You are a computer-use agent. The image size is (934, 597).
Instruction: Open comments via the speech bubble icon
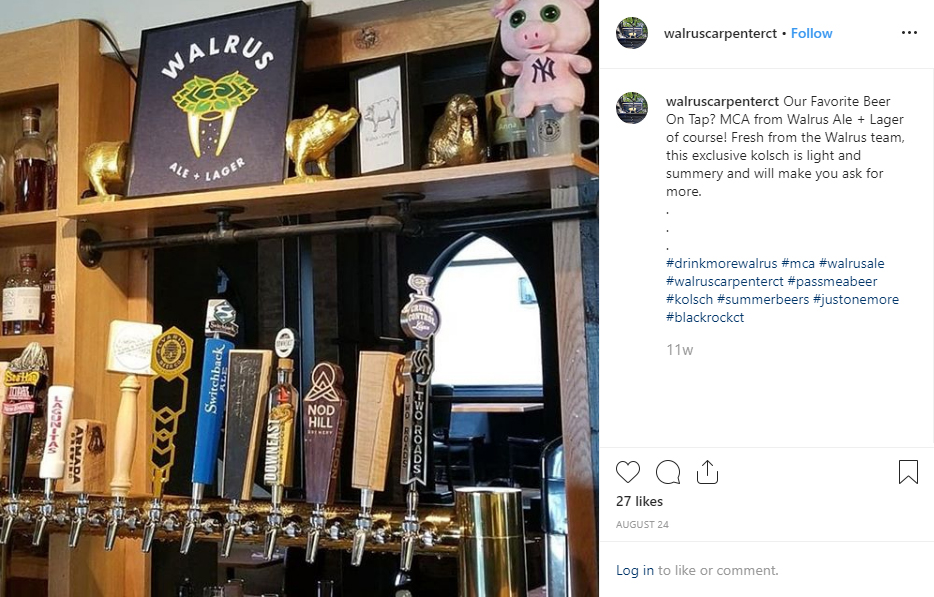coord(668,472)
